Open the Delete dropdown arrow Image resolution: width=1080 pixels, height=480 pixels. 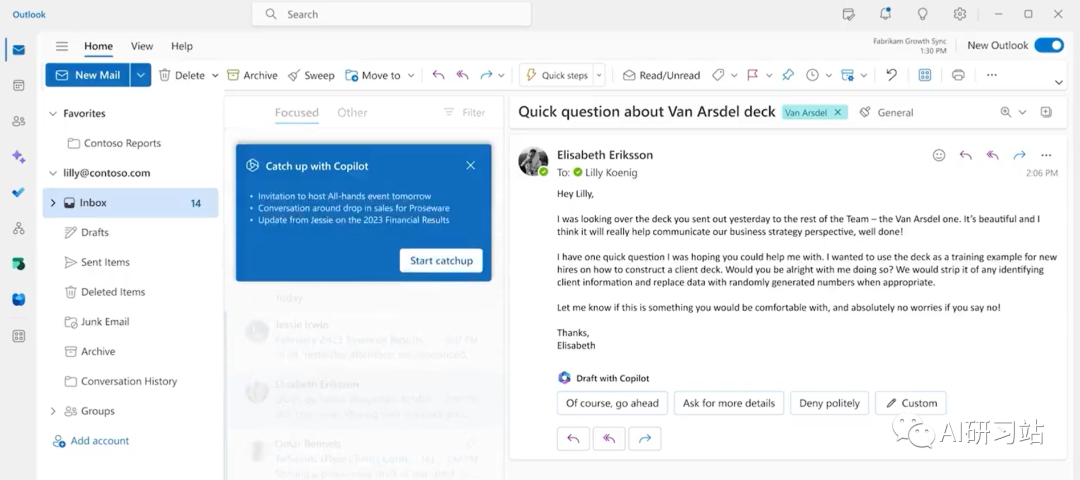click(x=215, y=75)
